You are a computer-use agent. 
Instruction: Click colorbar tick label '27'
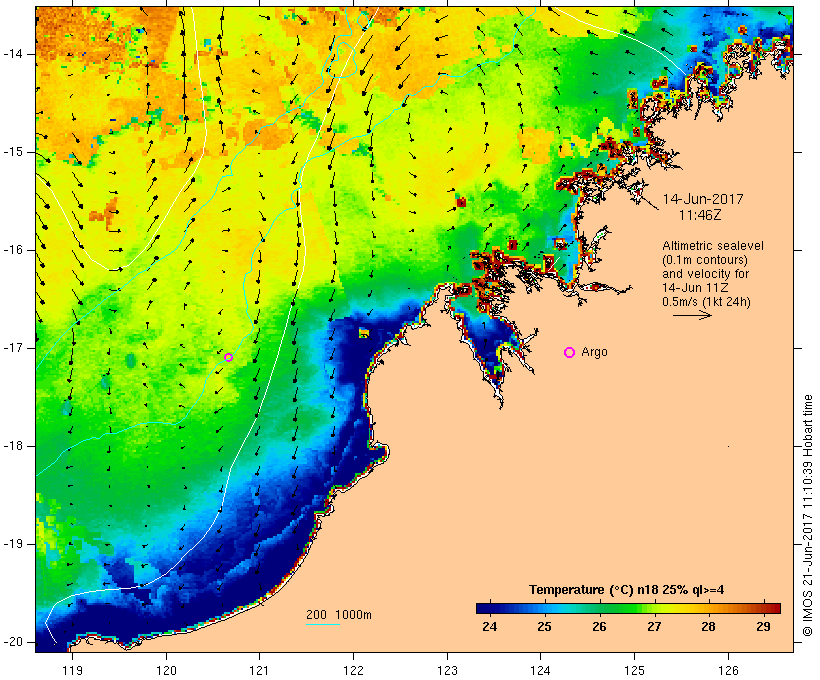654,626
